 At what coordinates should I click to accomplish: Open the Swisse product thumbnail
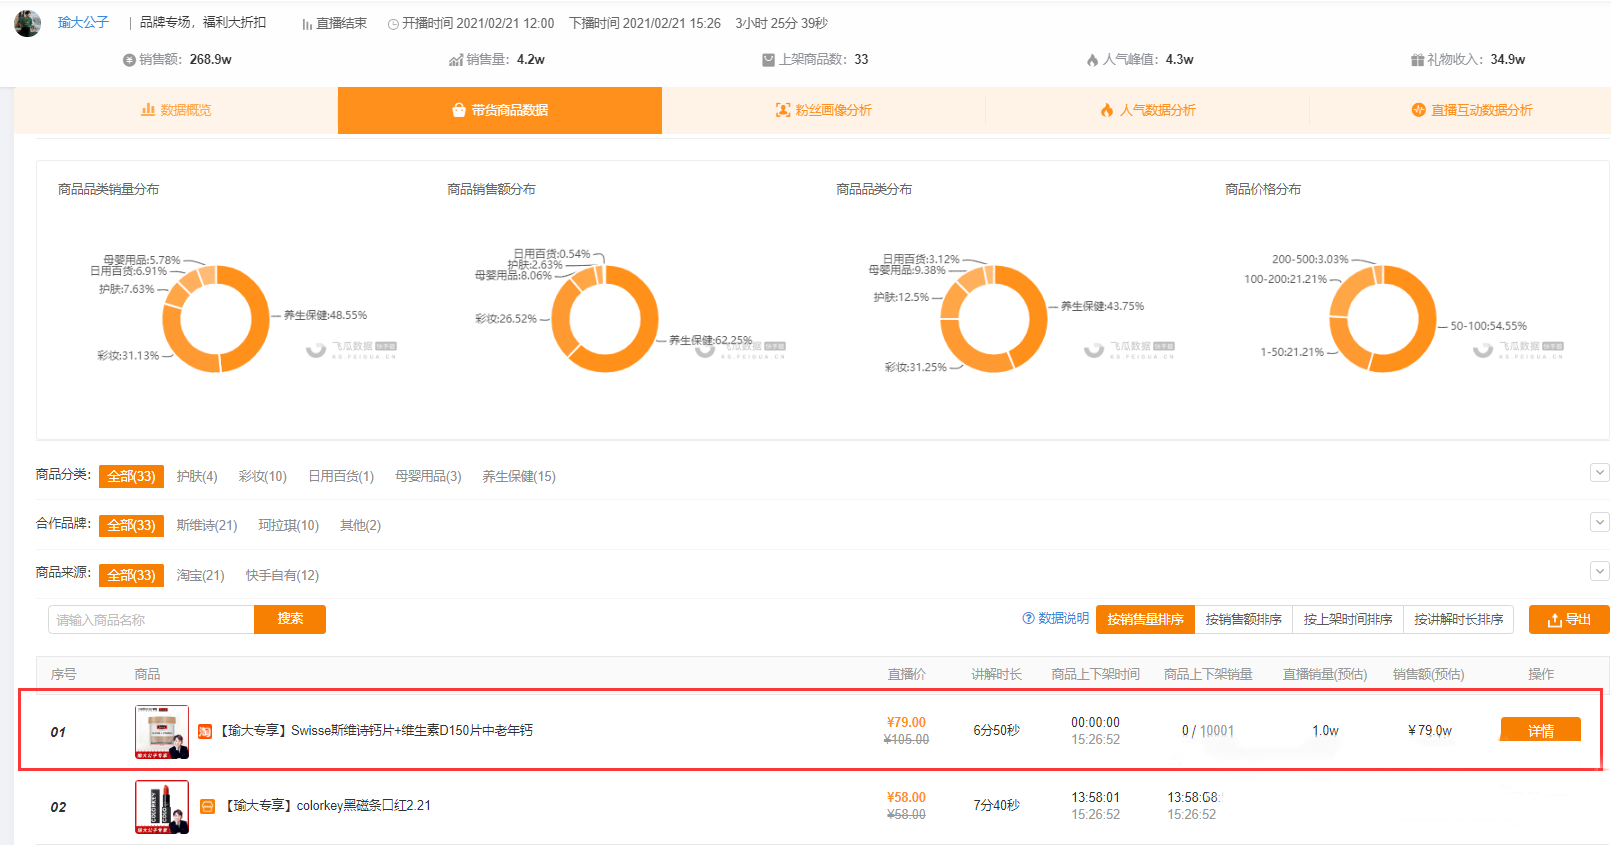click(x=162, y=732)
